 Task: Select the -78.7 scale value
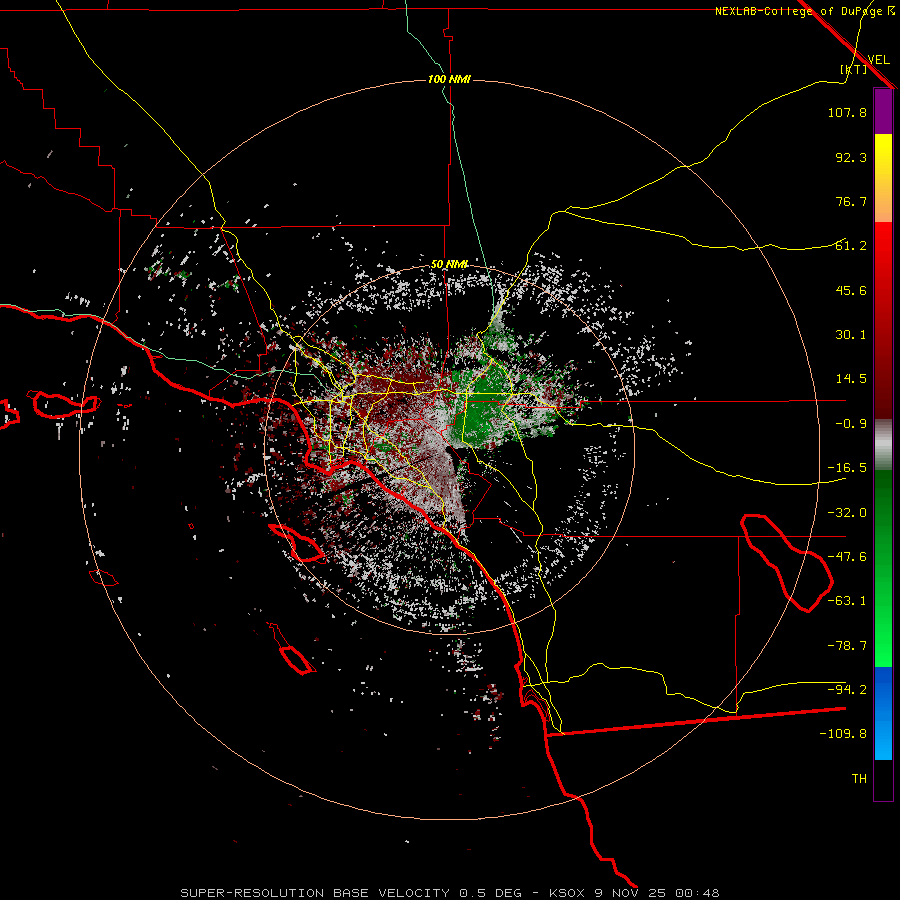pos(847,646)
